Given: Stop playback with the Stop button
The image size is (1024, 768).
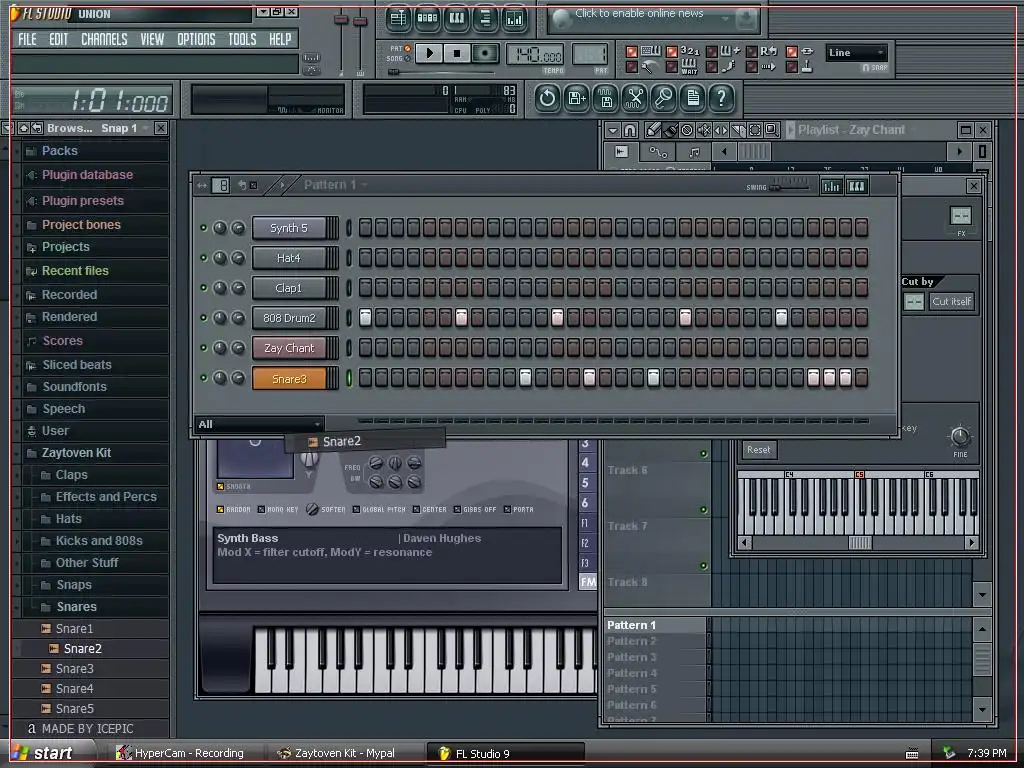Looking at the screenshot, I should click(x=457, y=53).
